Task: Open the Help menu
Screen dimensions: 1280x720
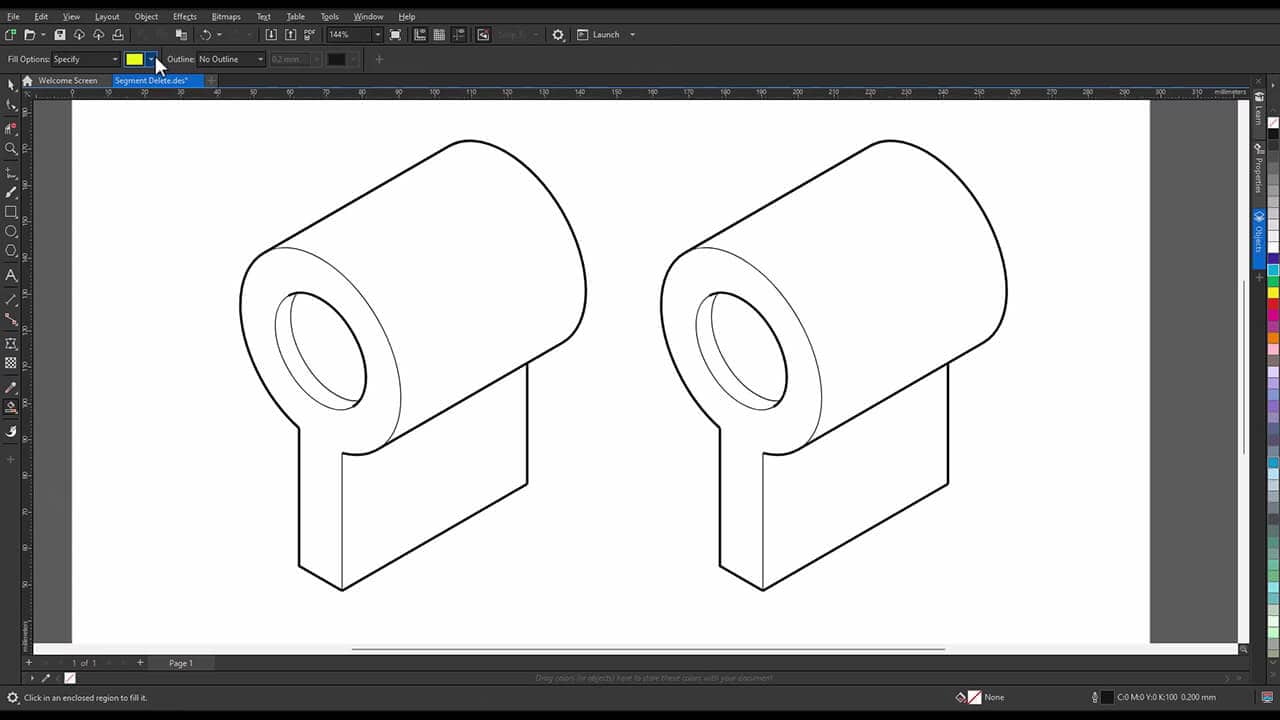Action: coord(407,17)
